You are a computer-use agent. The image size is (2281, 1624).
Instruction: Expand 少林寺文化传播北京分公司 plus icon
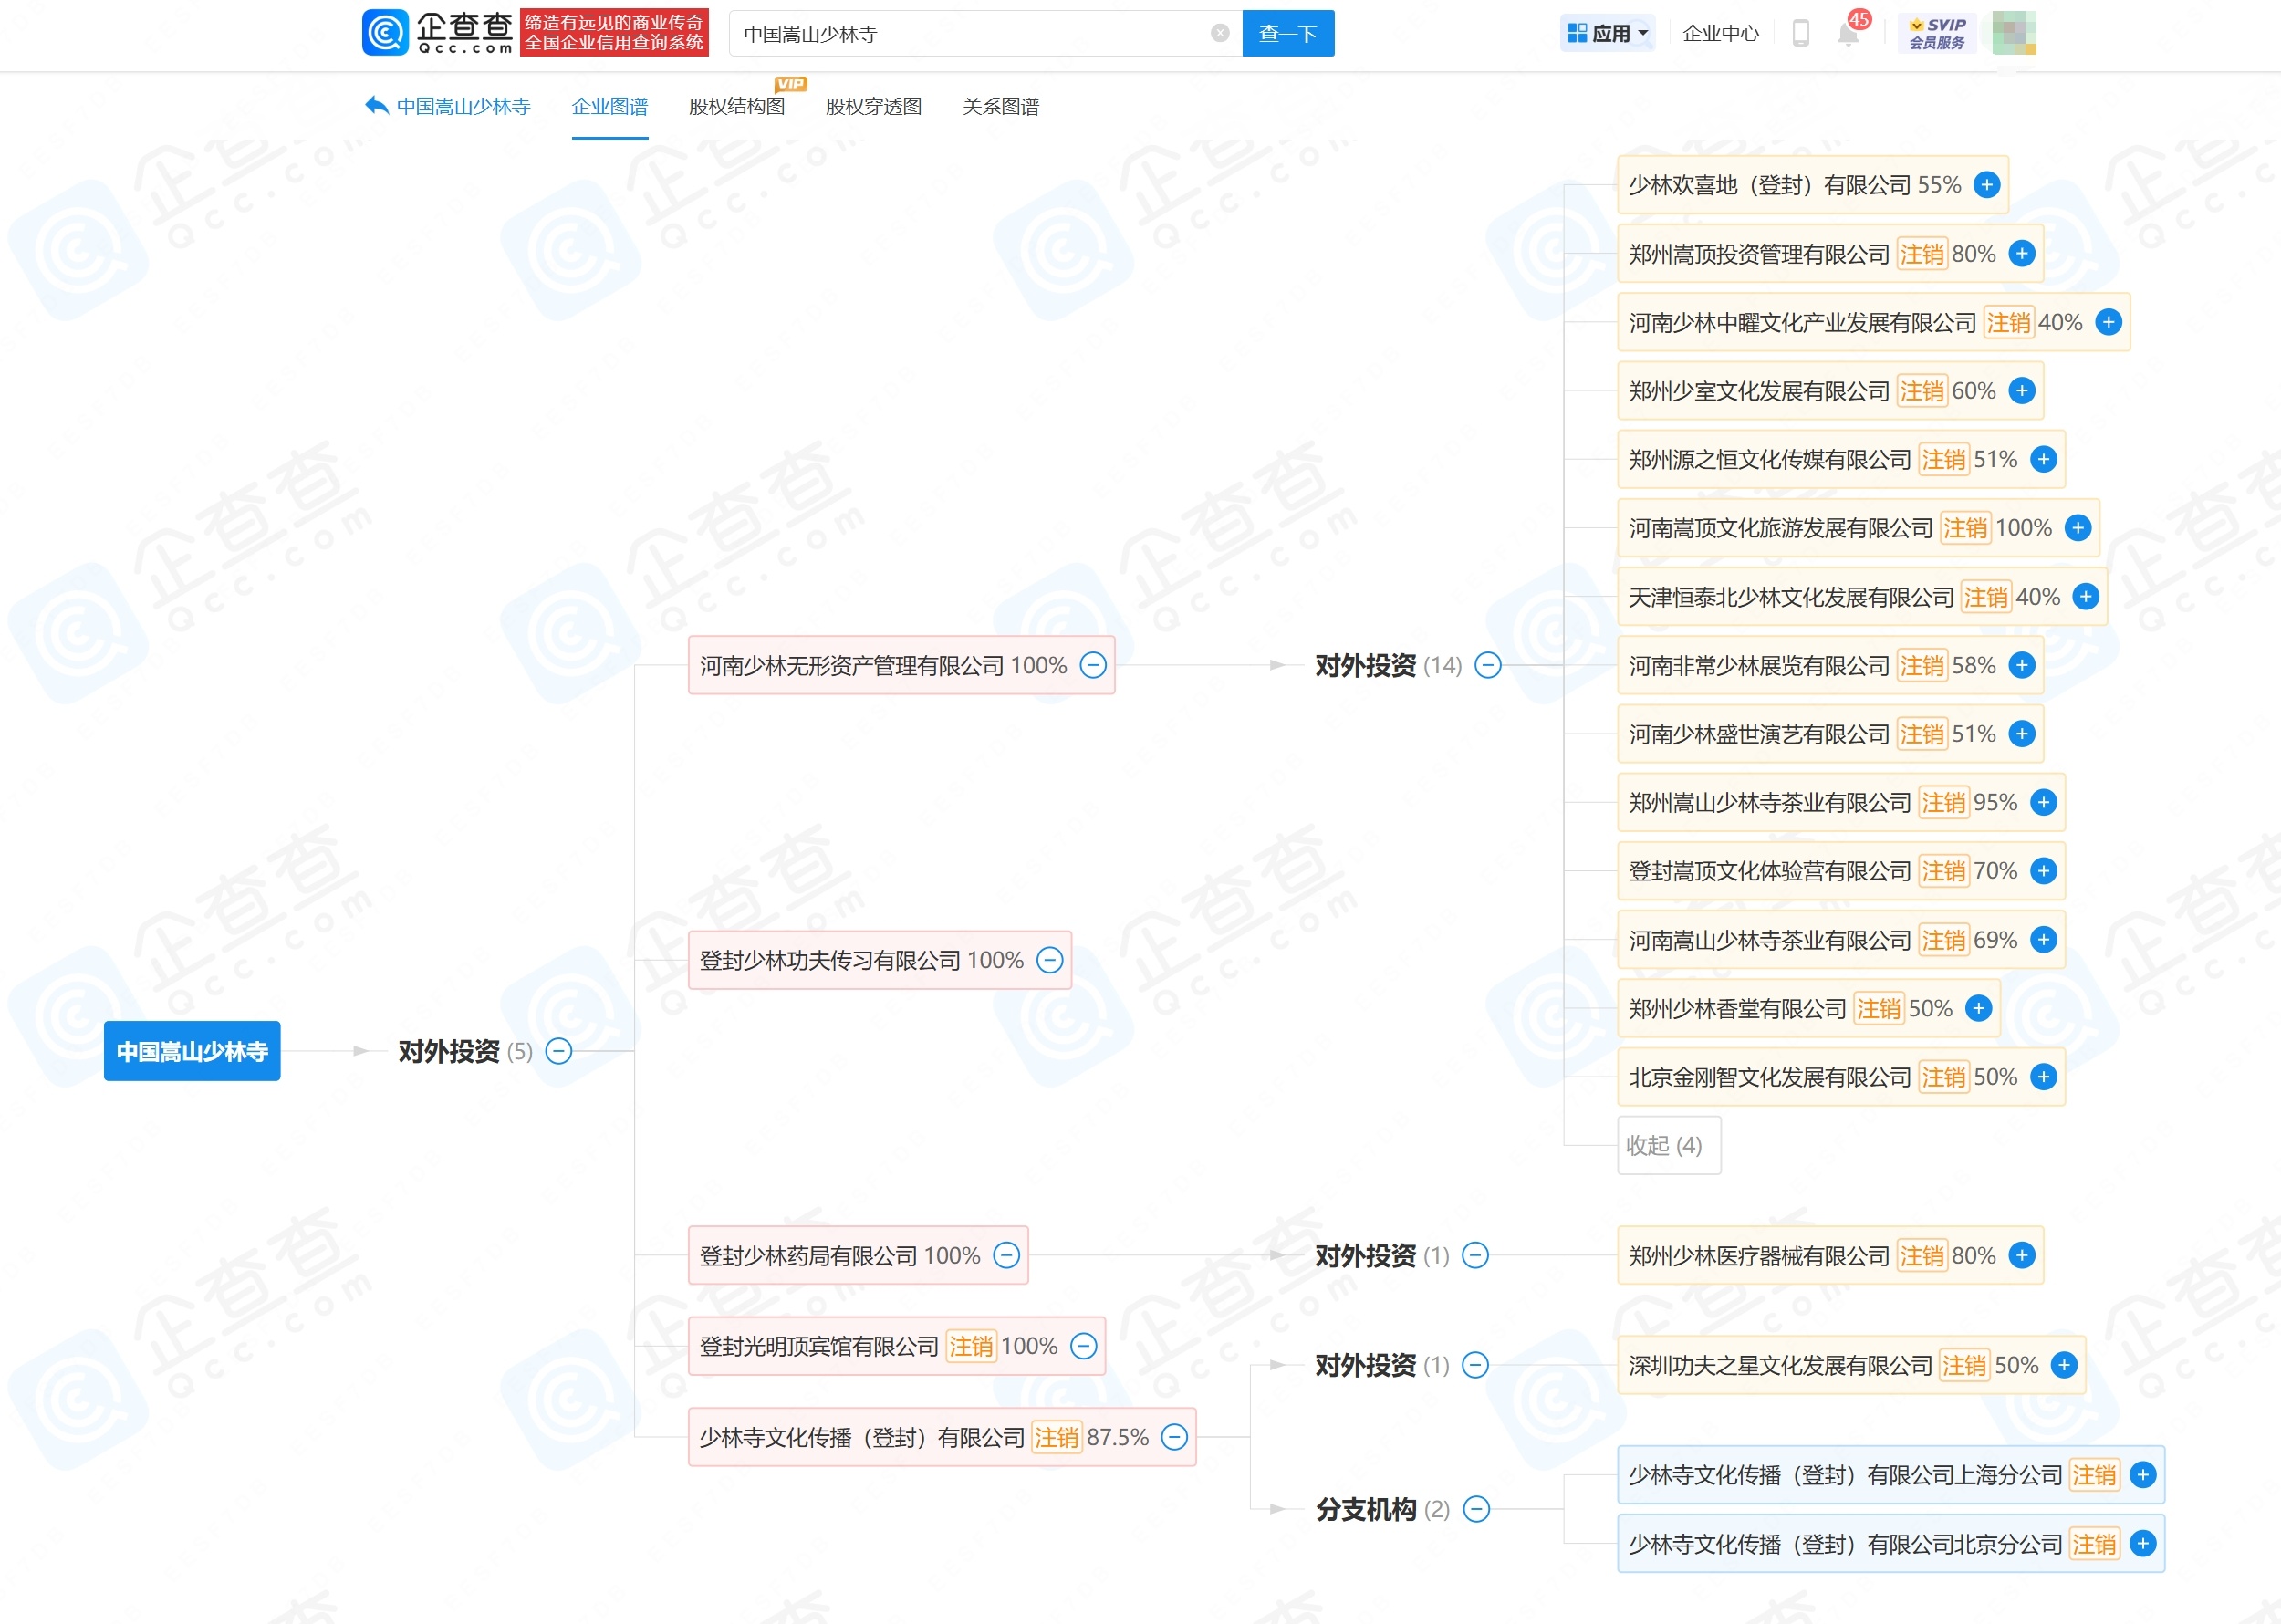click(x=2142, y=1544)
